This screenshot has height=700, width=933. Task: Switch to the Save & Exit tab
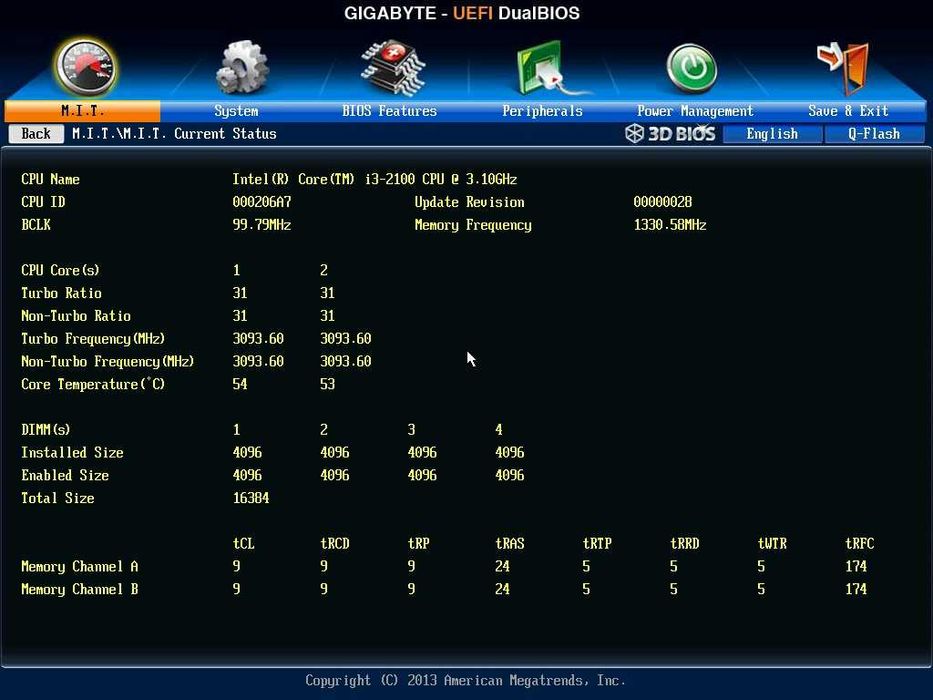pyautogui.click(x=848, y=111)
